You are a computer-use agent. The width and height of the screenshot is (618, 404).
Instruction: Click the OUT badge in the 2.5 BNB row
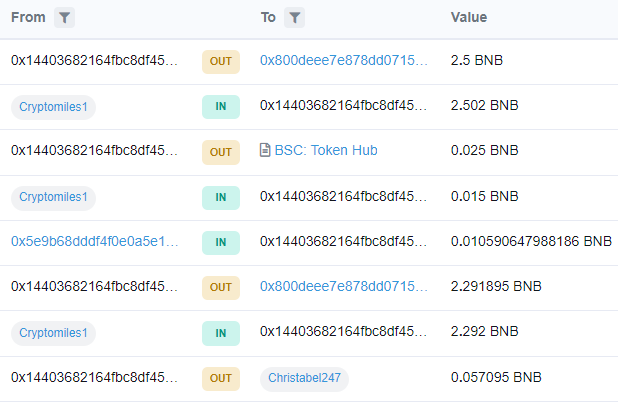tap(221, 61)
